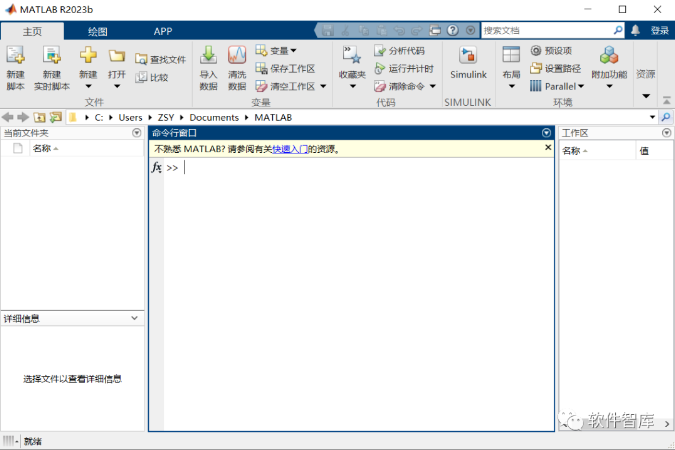The image size is (675, 450).
Task: Switch to the 主页 (Home) tab
Action: [x=32, y=31]
